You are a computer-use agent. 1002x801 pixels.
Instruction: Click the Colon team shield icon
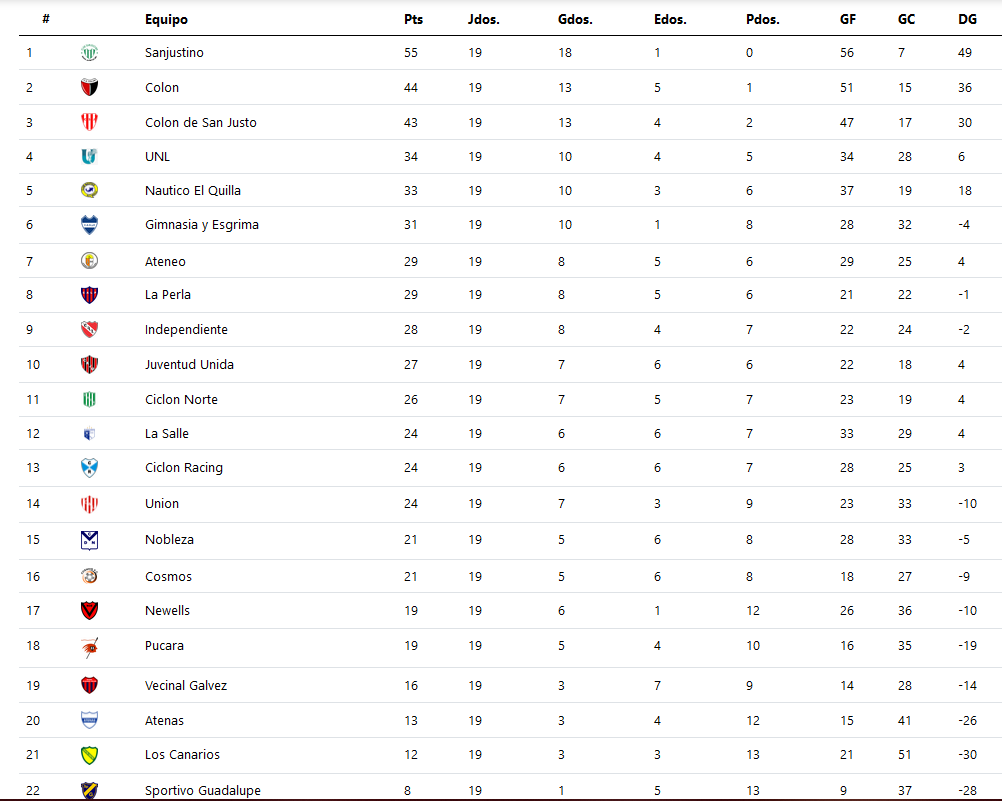tap(89, 87)
